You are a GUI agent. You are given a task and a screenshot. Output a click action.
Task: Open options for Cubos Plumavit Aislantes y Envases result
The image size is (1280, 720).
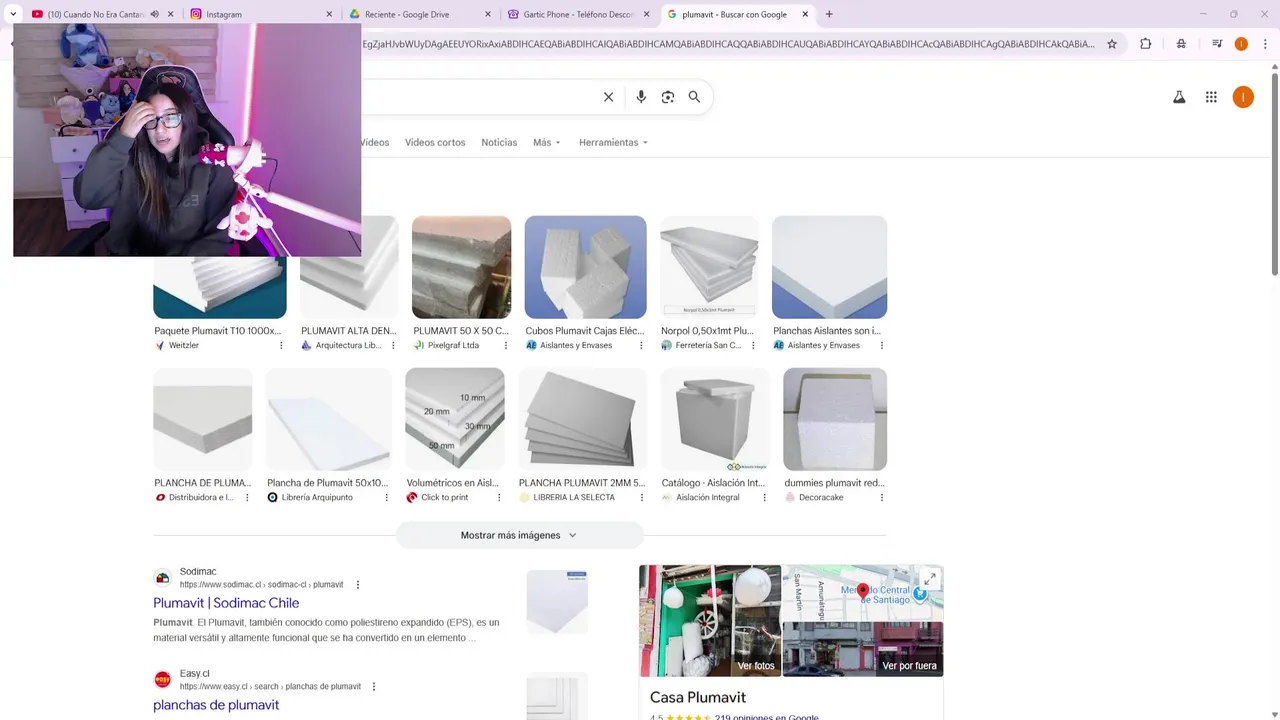[x=641, y=345]
